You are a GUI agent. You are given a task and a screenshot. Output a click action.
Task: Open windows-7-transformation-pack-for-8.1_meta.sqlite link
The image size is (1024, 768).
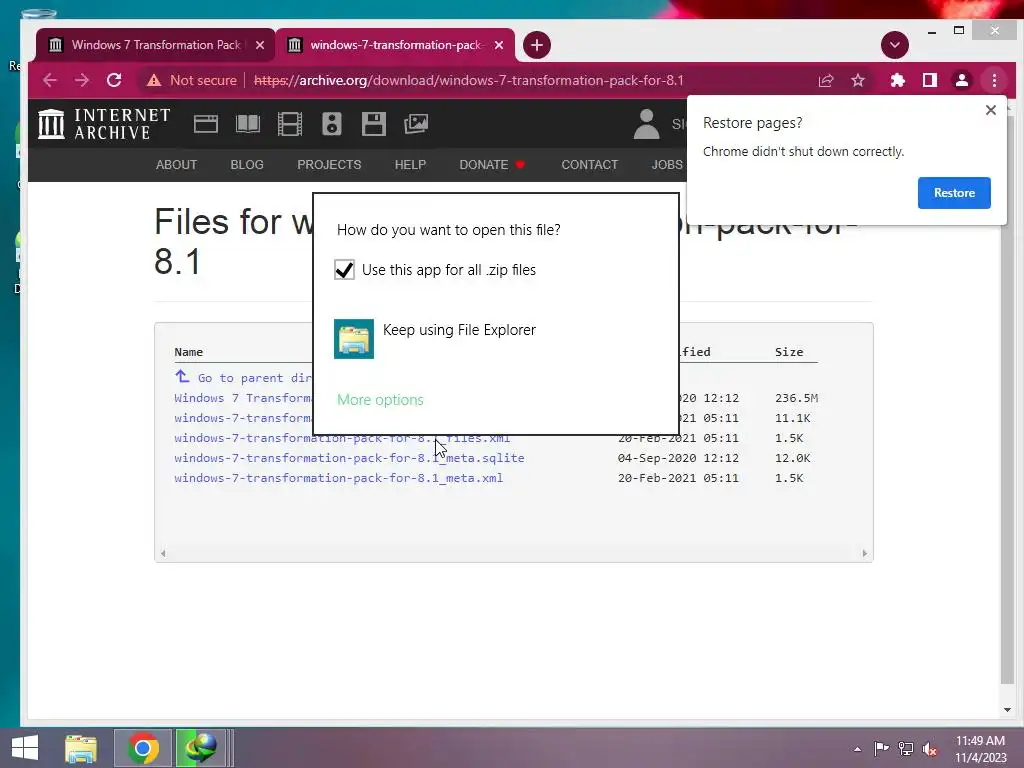(349, 458)
